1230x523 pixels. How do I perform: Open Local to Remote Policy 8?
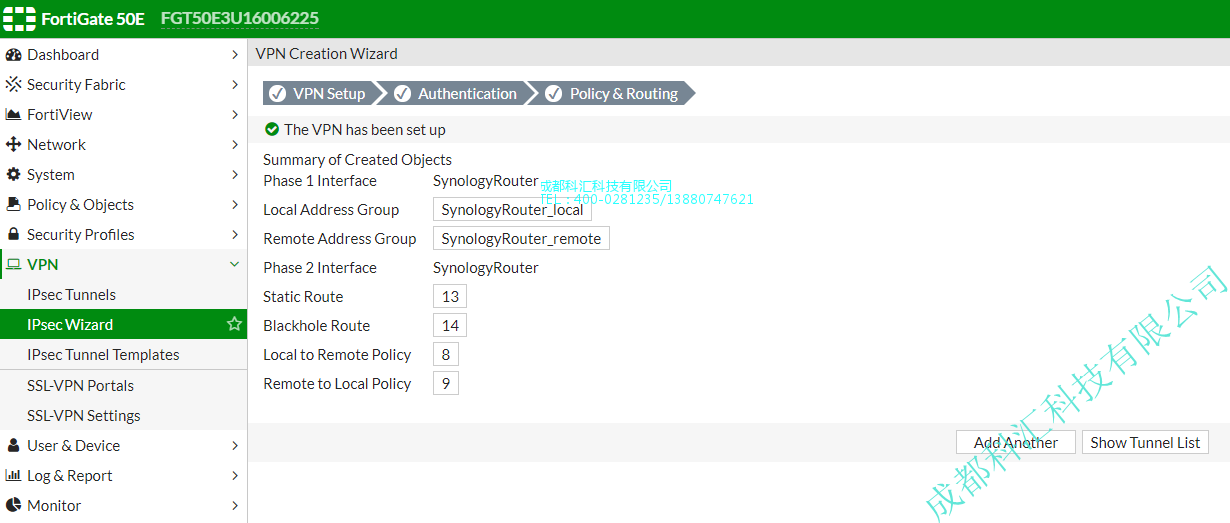[x=446, y=355]
